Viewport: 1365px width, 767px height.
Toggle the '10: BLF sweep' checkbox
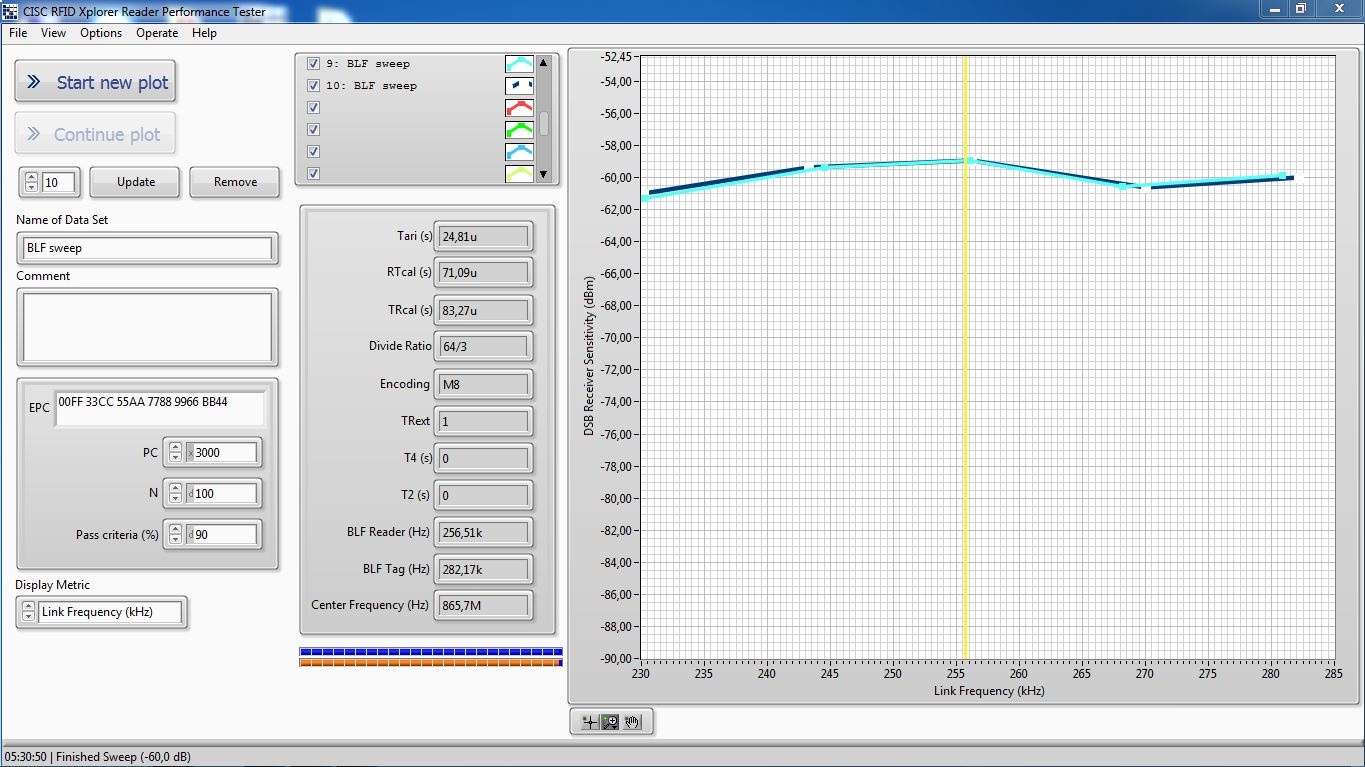tap(314, 86)
